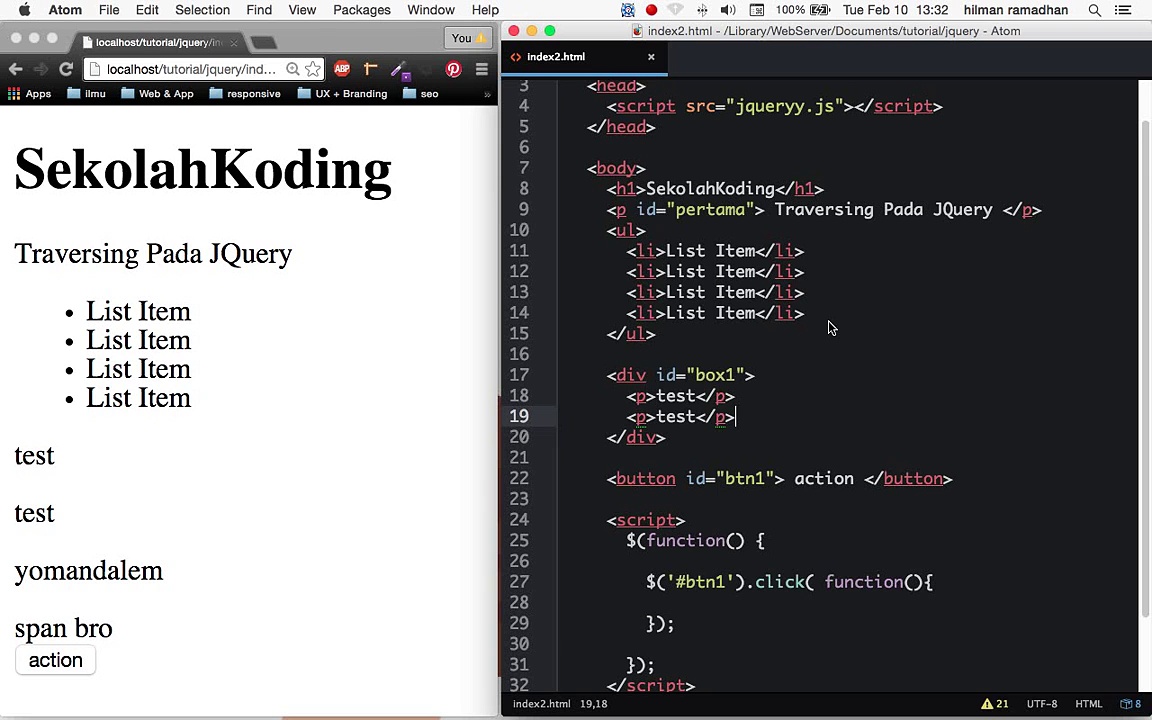Open the Packages menu
Viewport: 1152px width, 720px height.
361,10
